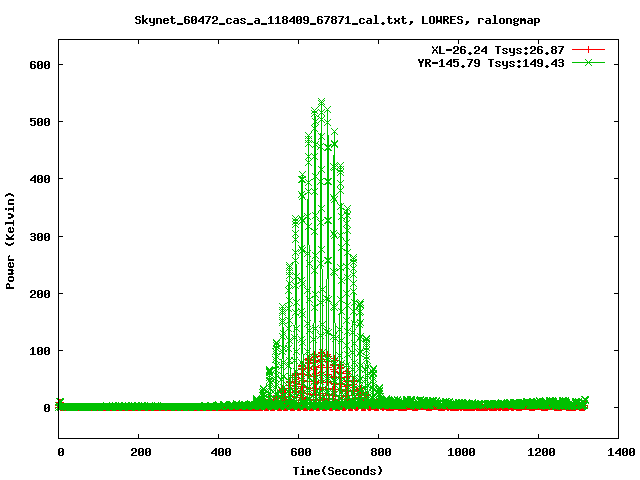Screen dimensions: 640x480
Task: Click the 800 x-axis tick label
Action: pyautogui.click(x=380, y=452)
